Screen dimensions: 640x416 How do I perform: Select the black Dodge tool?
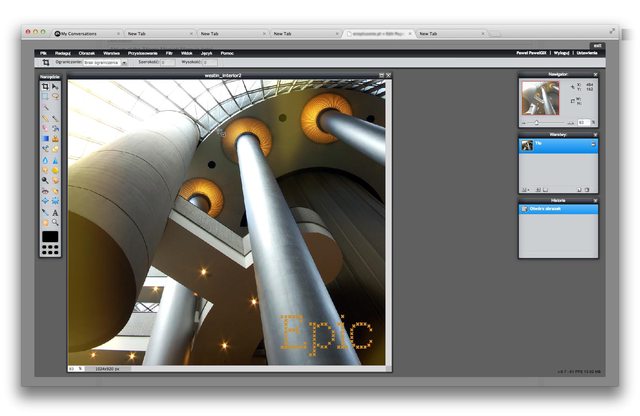coord(45,180)
